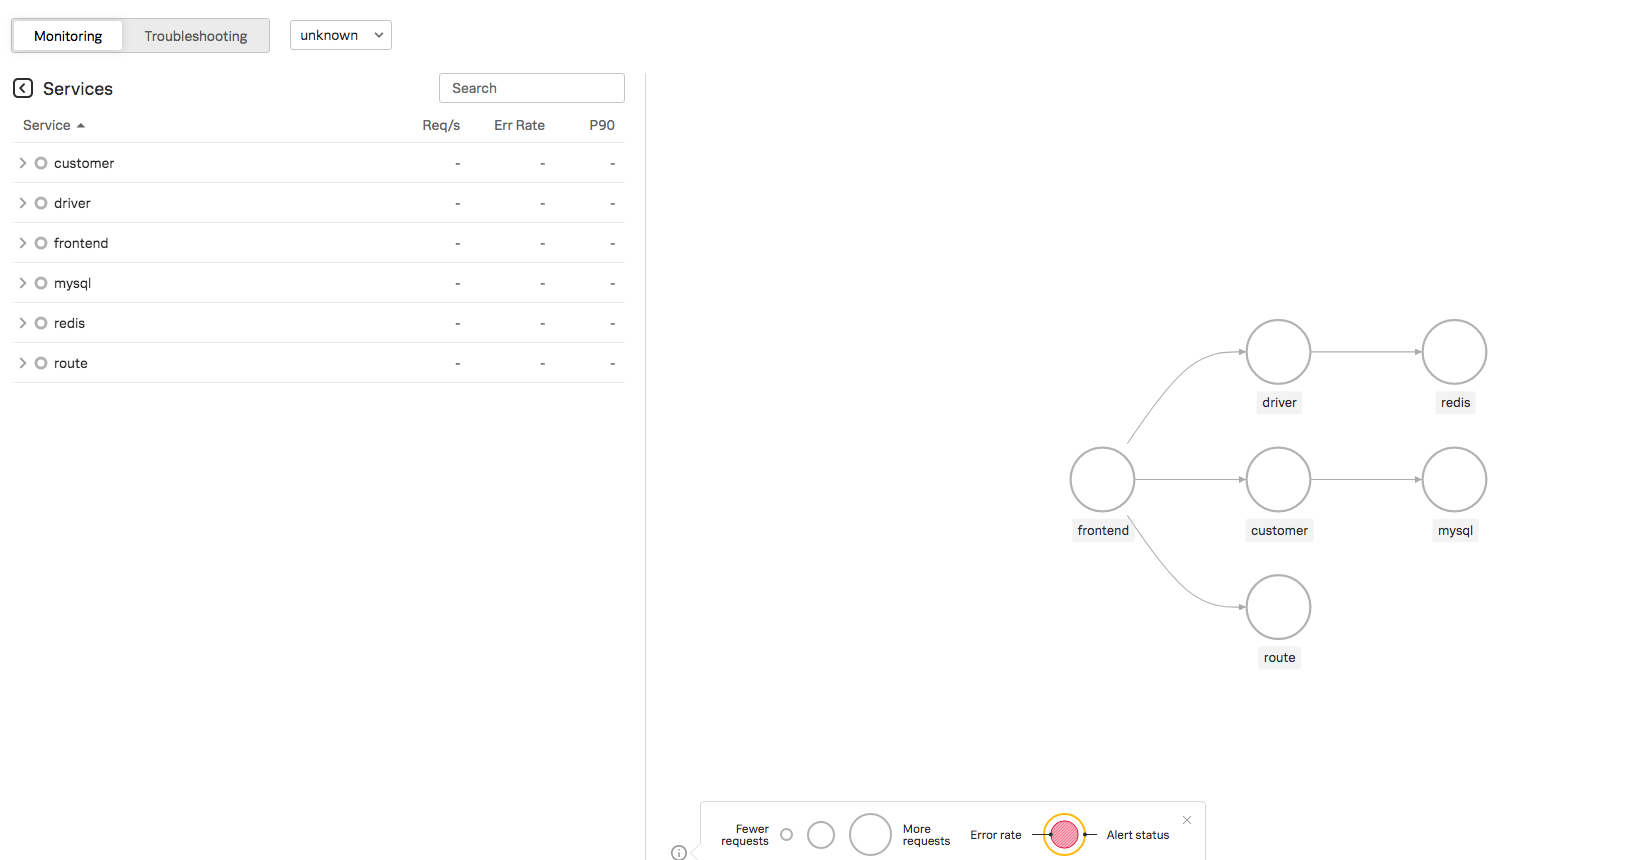Click the info icon beside the legend
Screen dimensions: 1644x860
coord(679,853)
